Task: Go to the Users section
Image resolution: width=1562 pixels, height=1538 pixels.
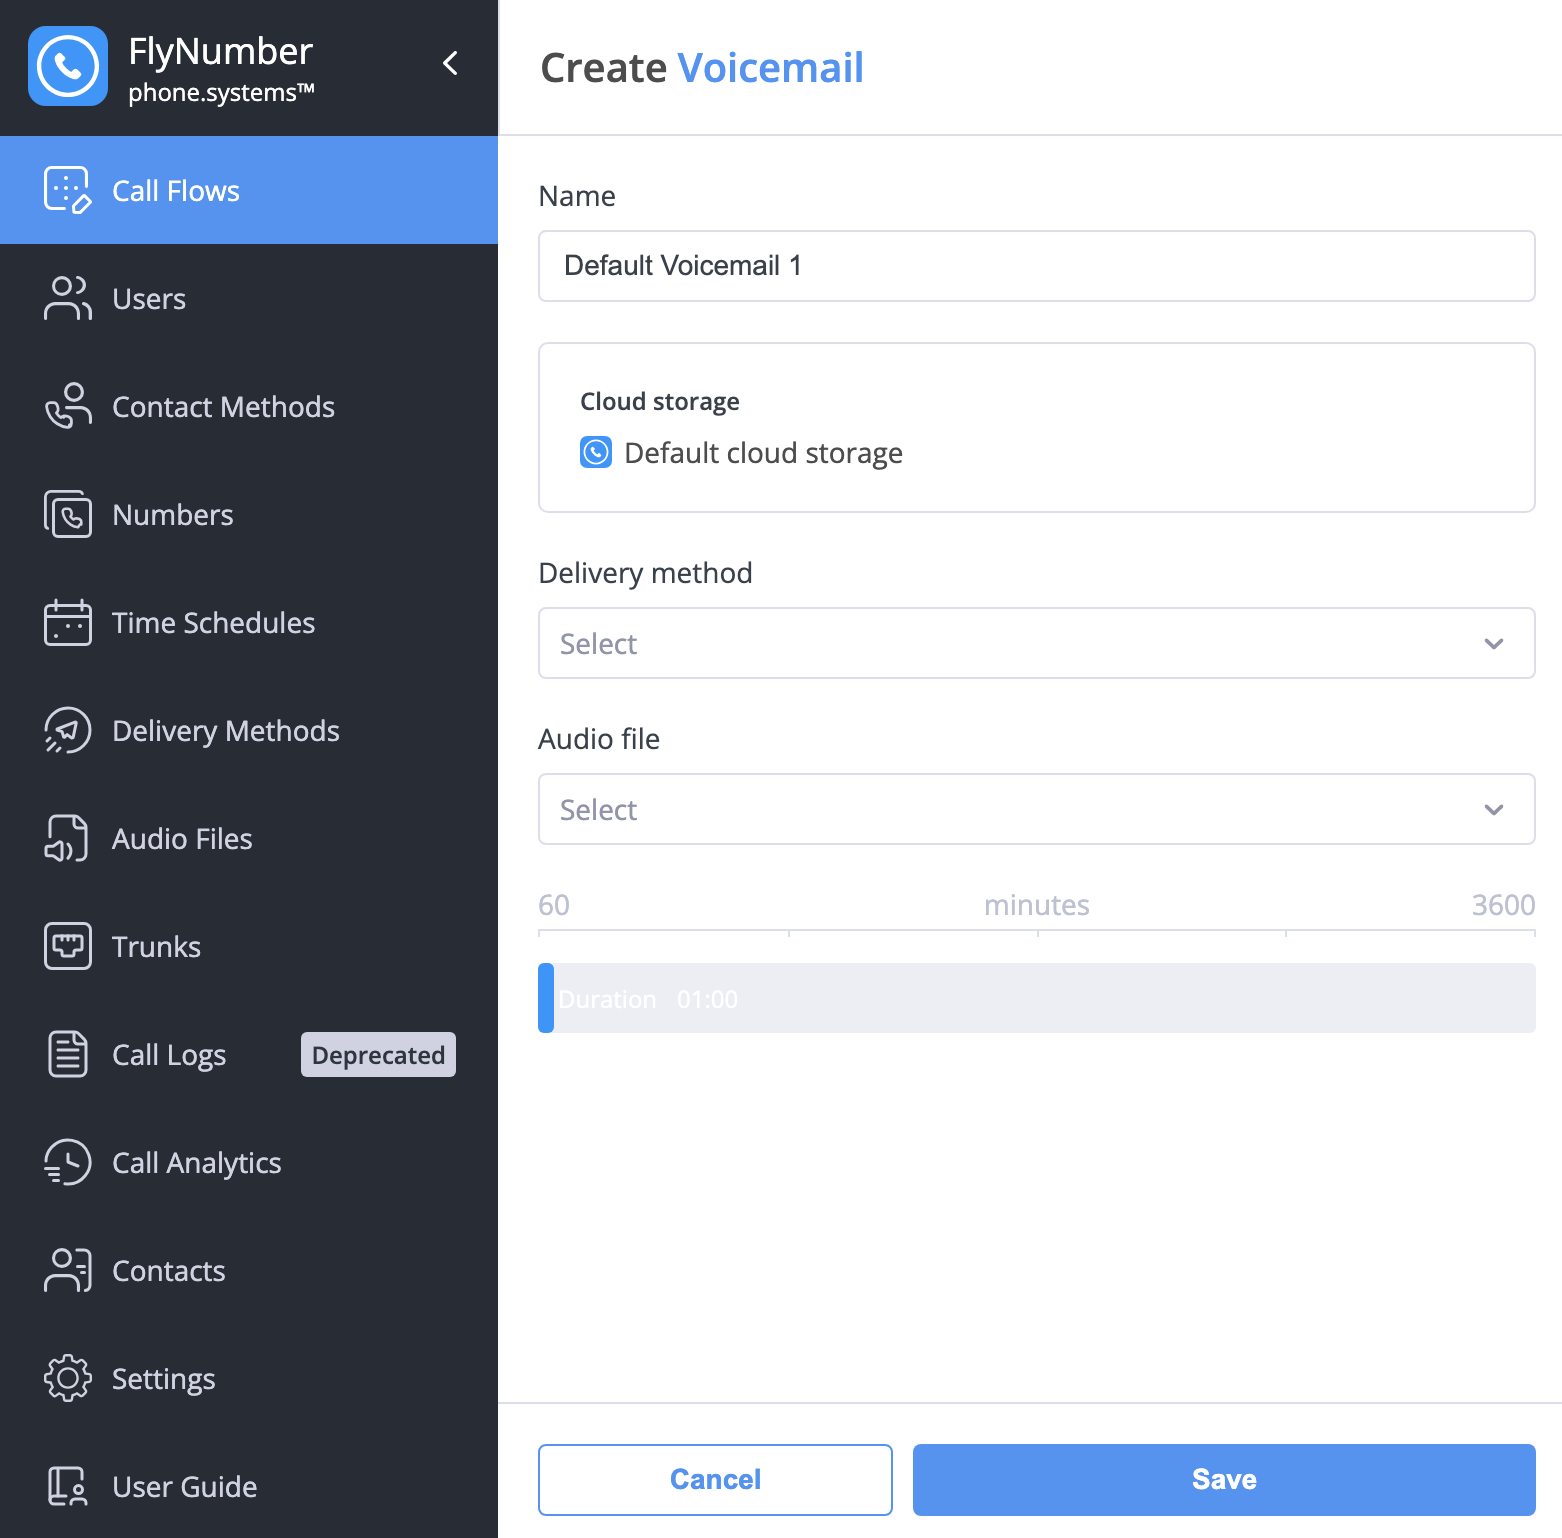Action: pyautogui.click(x=149, y=299)
